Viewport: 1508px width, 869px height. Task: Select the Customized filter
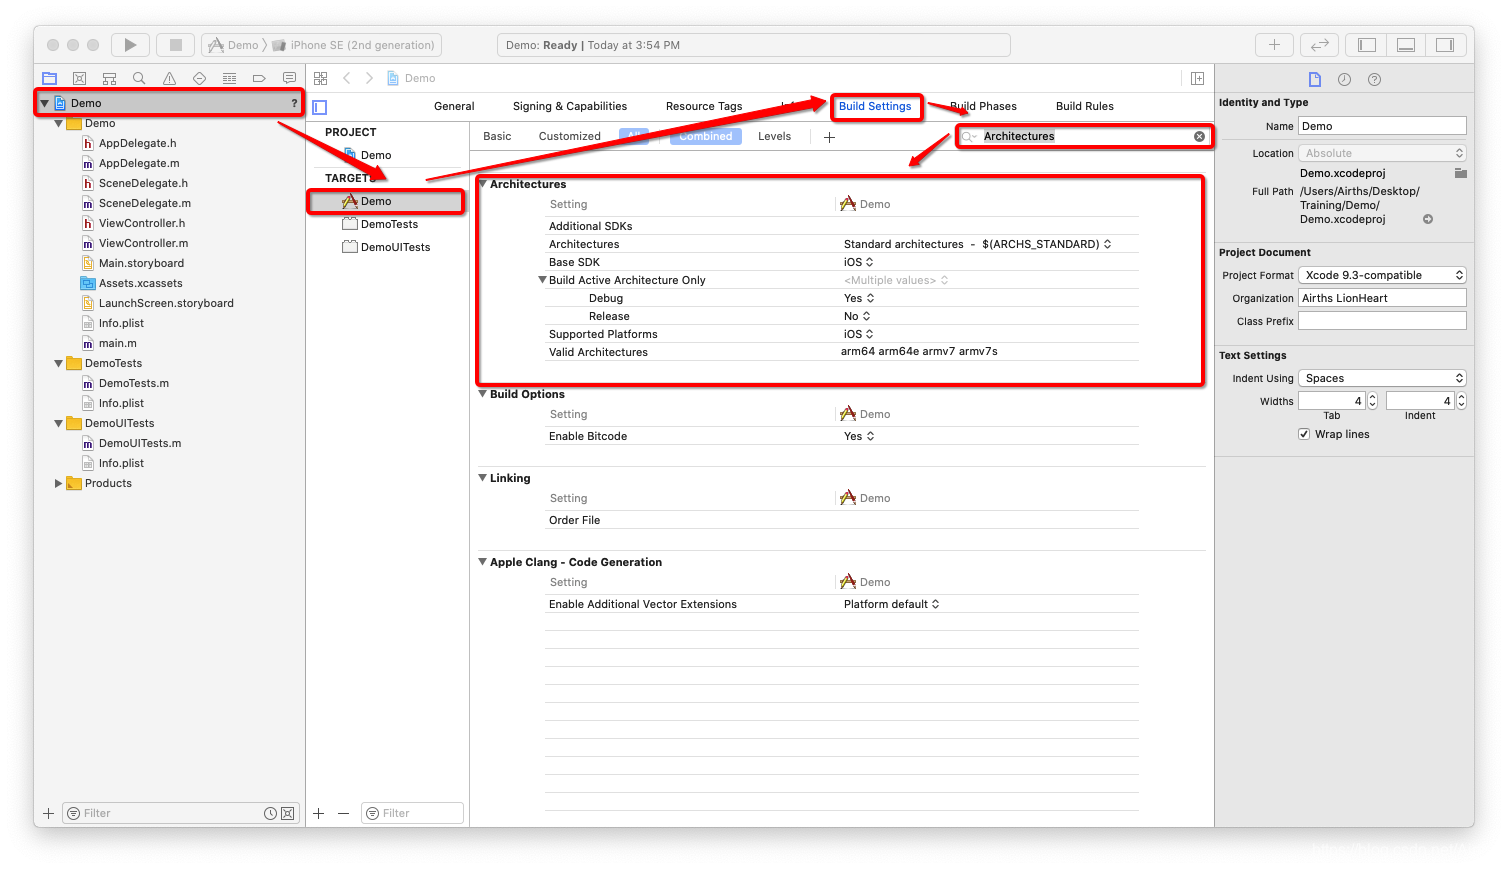570,136
